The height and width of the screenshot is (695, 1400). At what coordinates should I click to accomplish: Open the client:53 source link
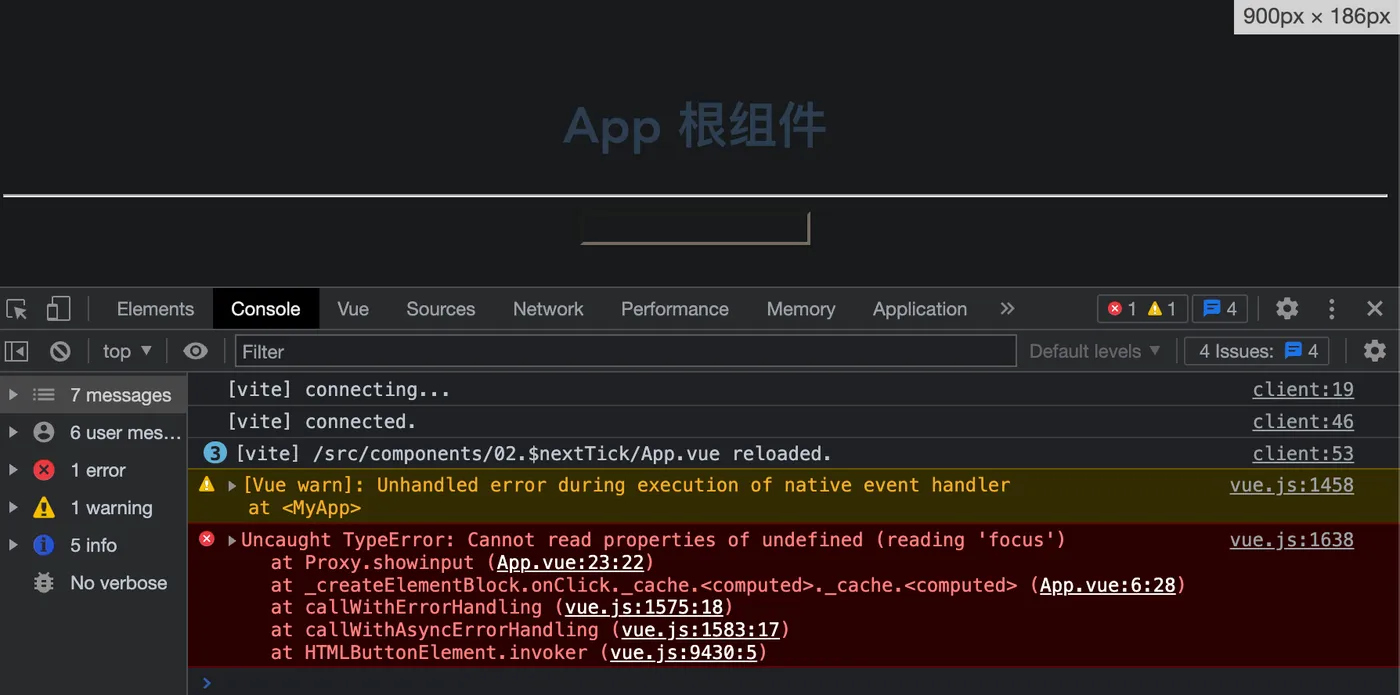[1303, 454]
